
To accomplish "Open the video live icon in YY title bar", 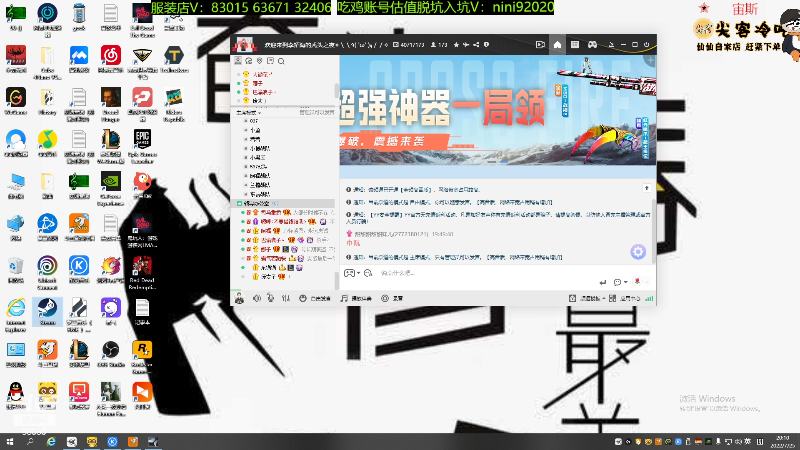I will (540, 45).
